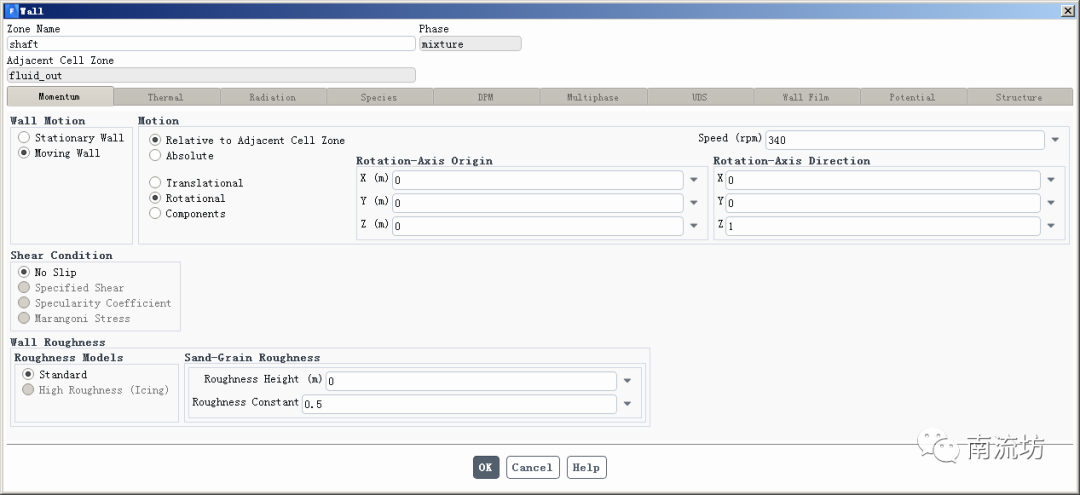Cancel the Wall dialog
The width and height of the screenshot is (1080, 495).
532,467
